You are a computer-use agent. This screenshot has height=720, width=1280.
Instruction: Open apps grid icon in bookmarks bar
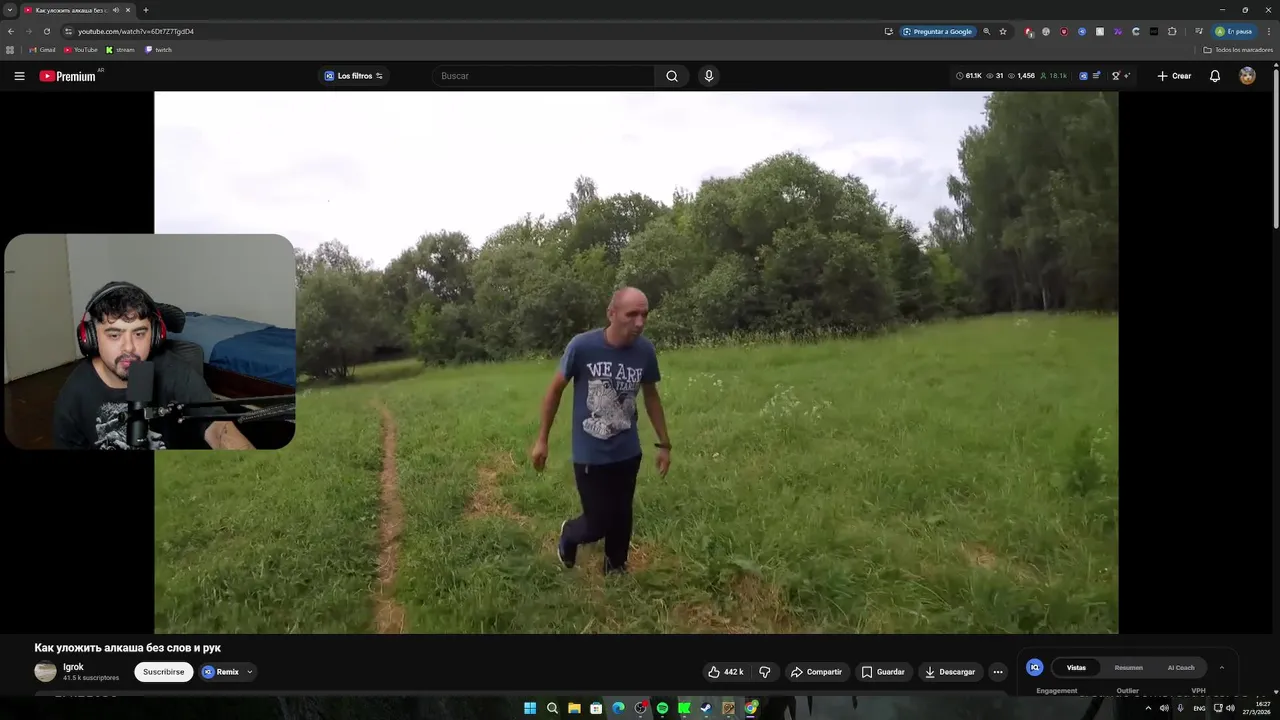tap(10, 50)
